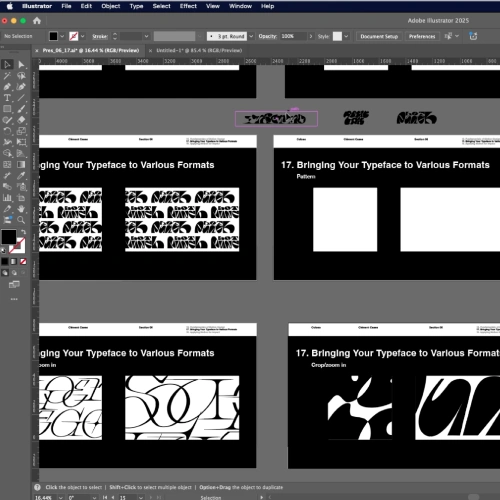Select the Perspective Grid tool
Screen dimensions: 500x500
(x=21, y=153)
